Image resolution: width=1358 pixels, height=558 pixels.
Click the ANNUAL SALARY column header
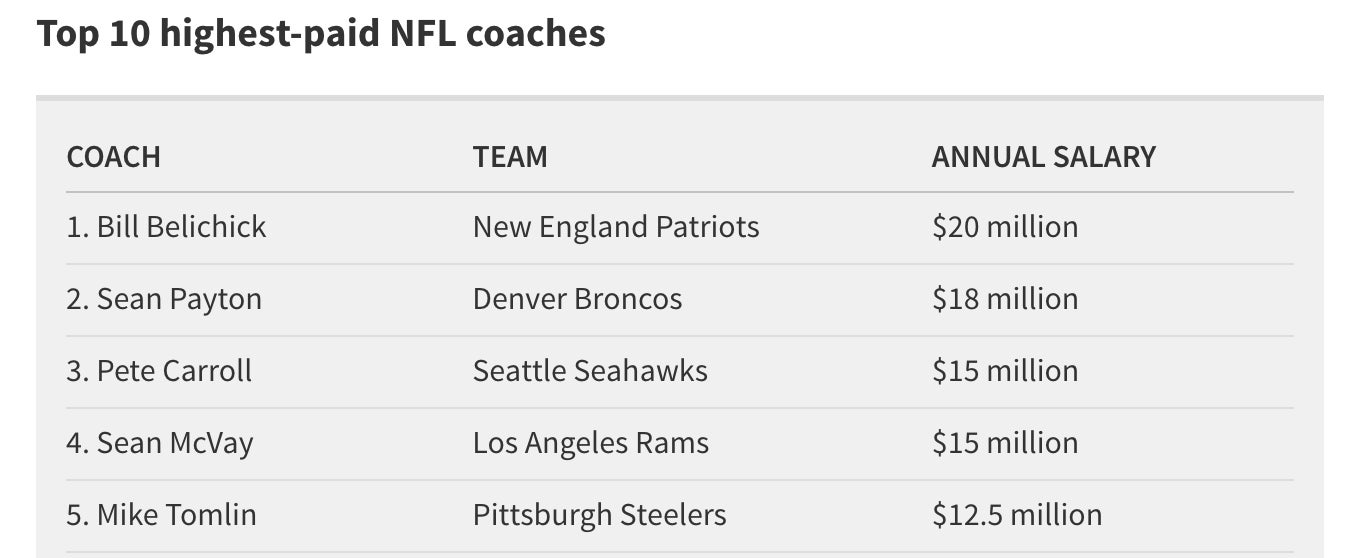1043,157
